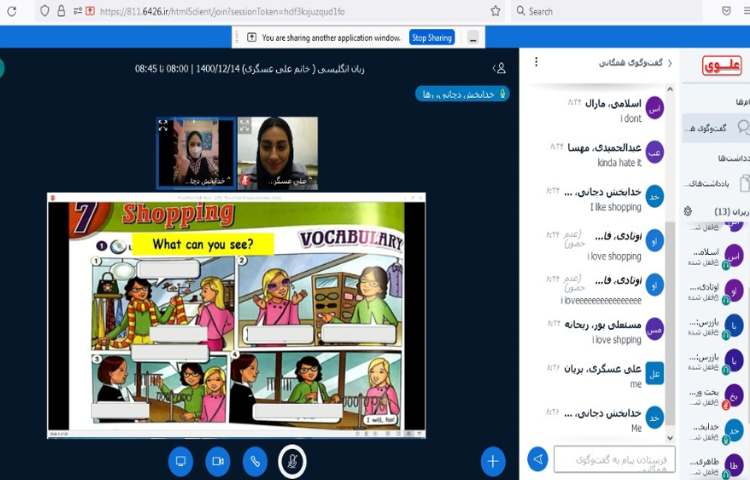Click the screen share button
The width and height of the screenshot is (750, 480).
[181, 461]
